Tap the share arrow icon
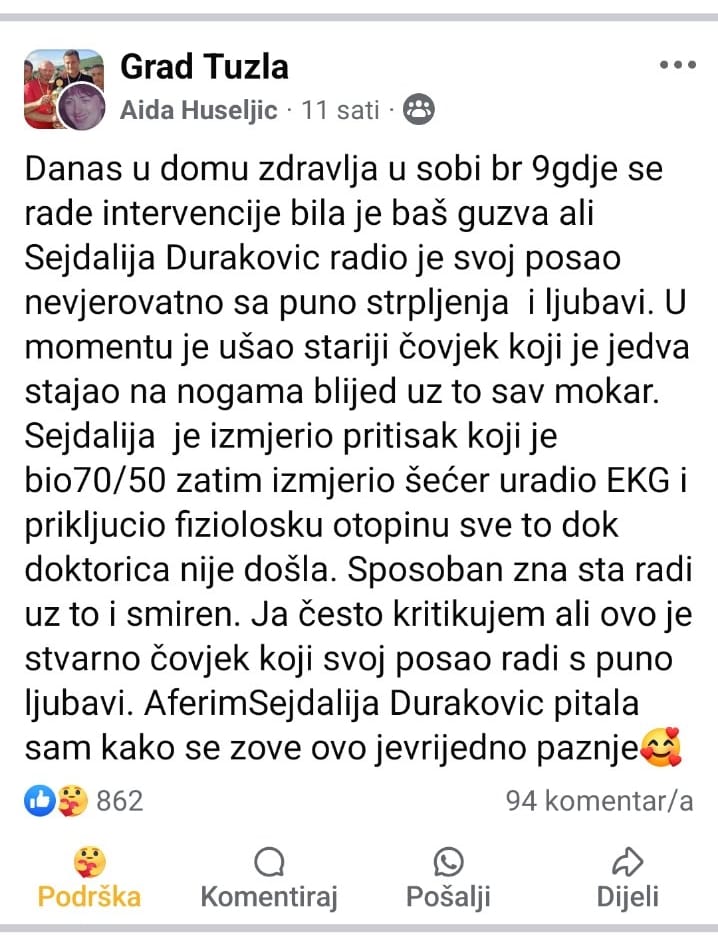718x942 pixels. click(628, 863)
